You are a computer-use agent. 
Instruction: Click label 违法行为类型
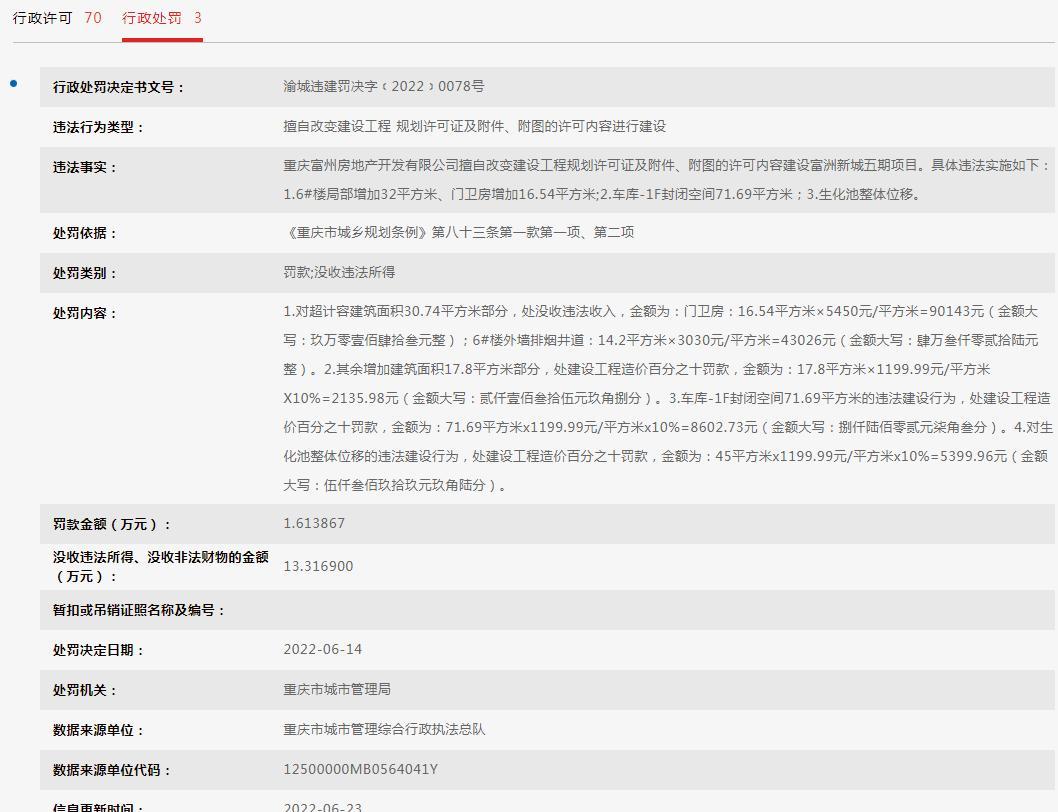pyautogui.click(x=98, y=127)
